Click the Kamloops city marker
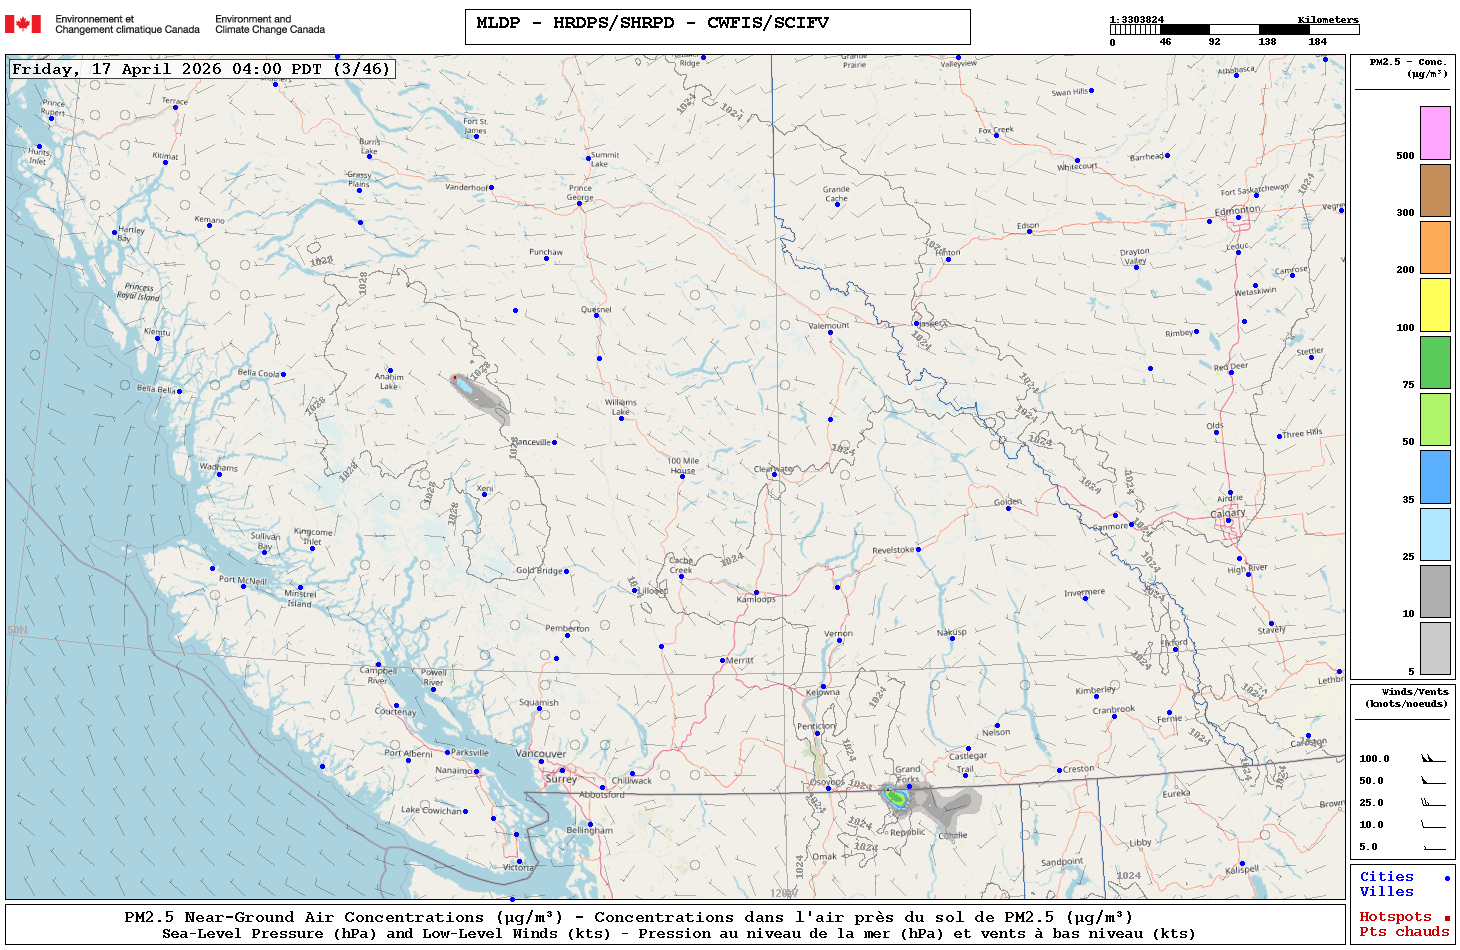This screenshot has height=950, width=1460. pyautogui.click(x=756, y=593)
